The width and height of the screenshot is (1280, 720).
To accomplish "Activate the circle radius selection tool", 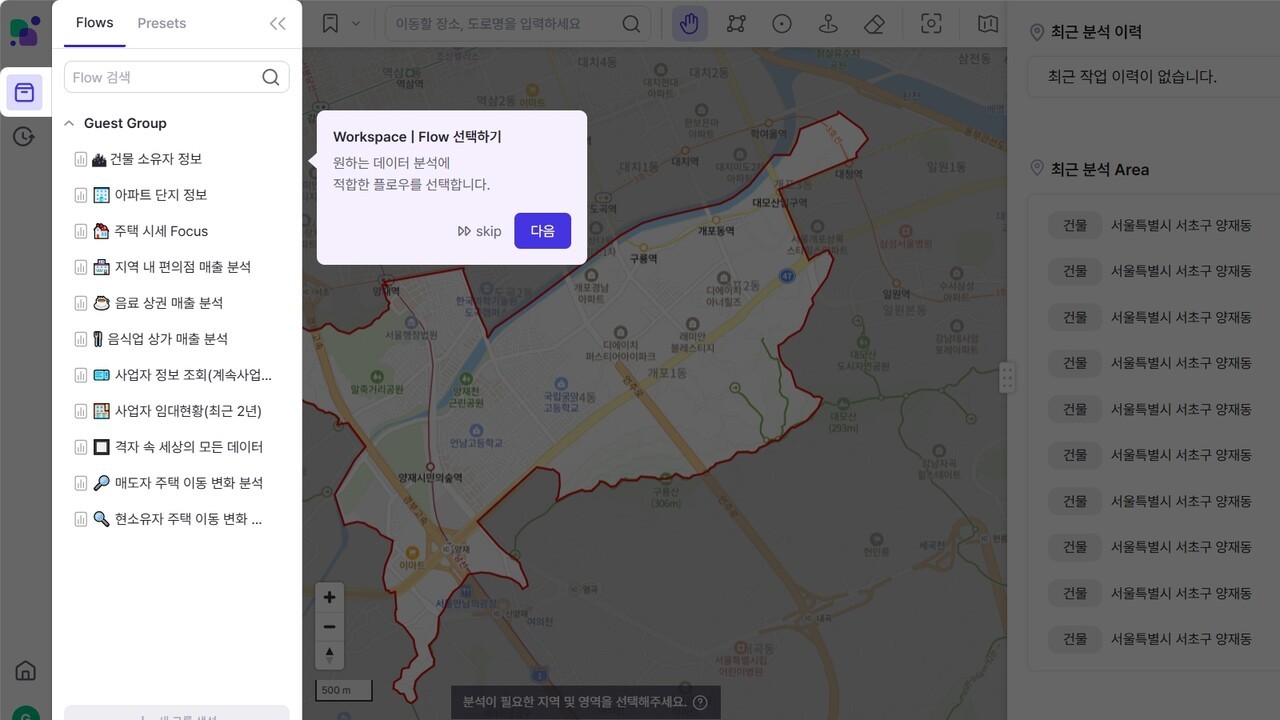I will click(782, 23).
